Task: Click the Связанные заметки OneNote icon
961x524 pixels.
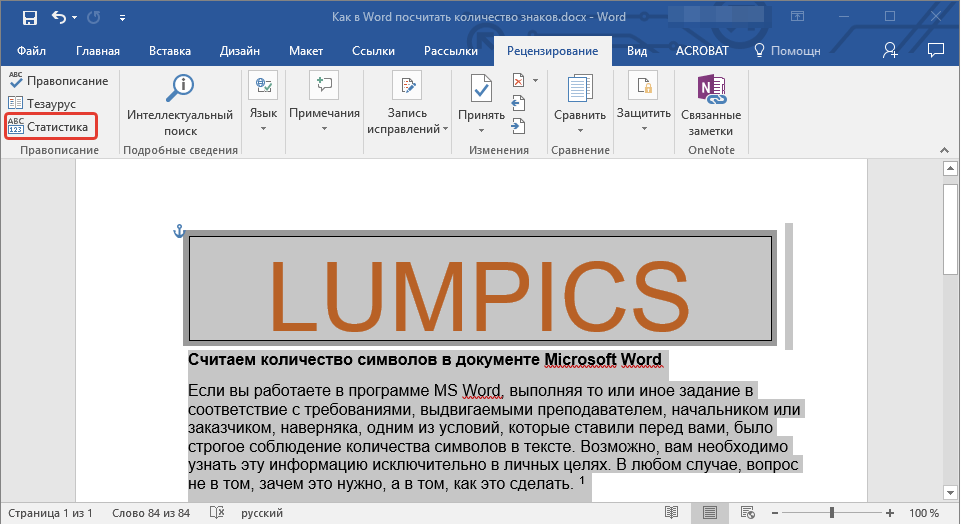Action: pyautogui.click(x=711, y=110)
